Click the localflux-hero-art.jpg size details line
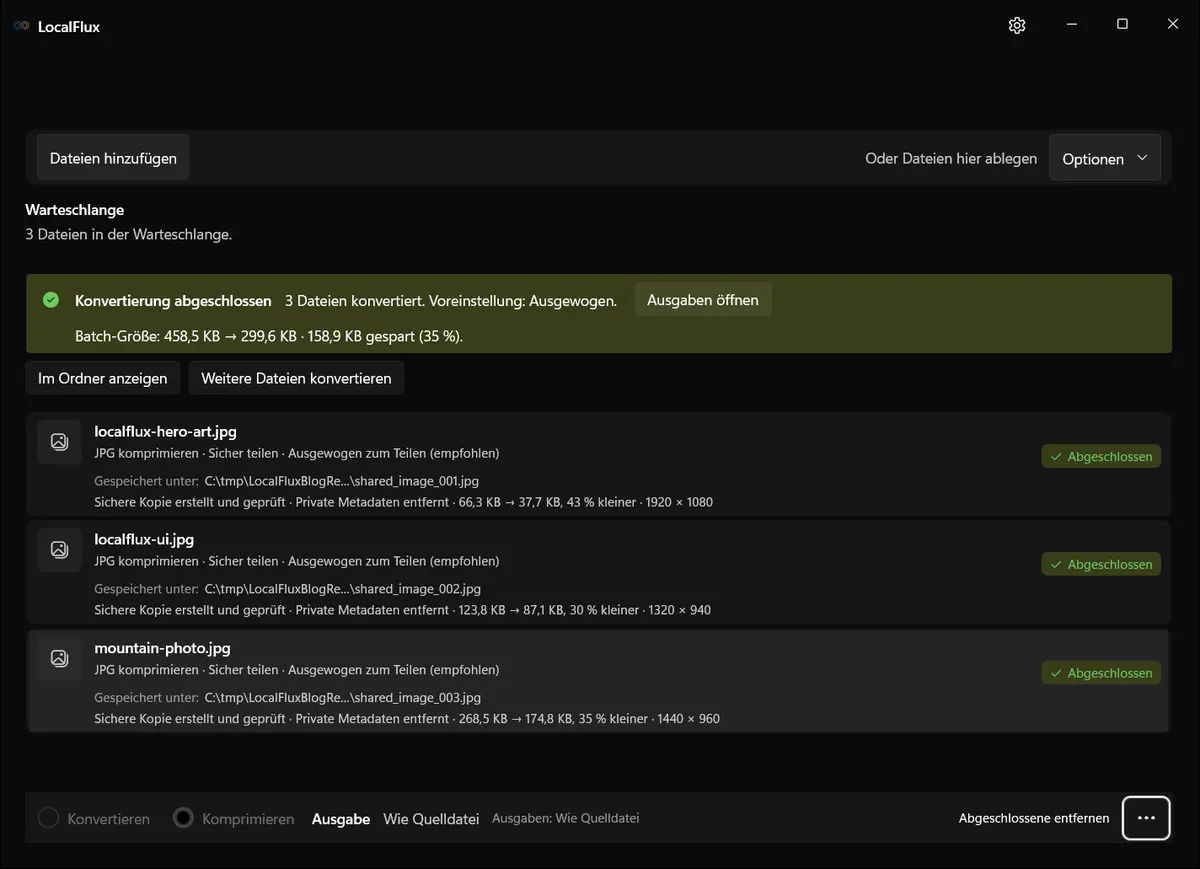Image resolution: width=1200 pixels, height=869 pixels. [x=404, y=501]
